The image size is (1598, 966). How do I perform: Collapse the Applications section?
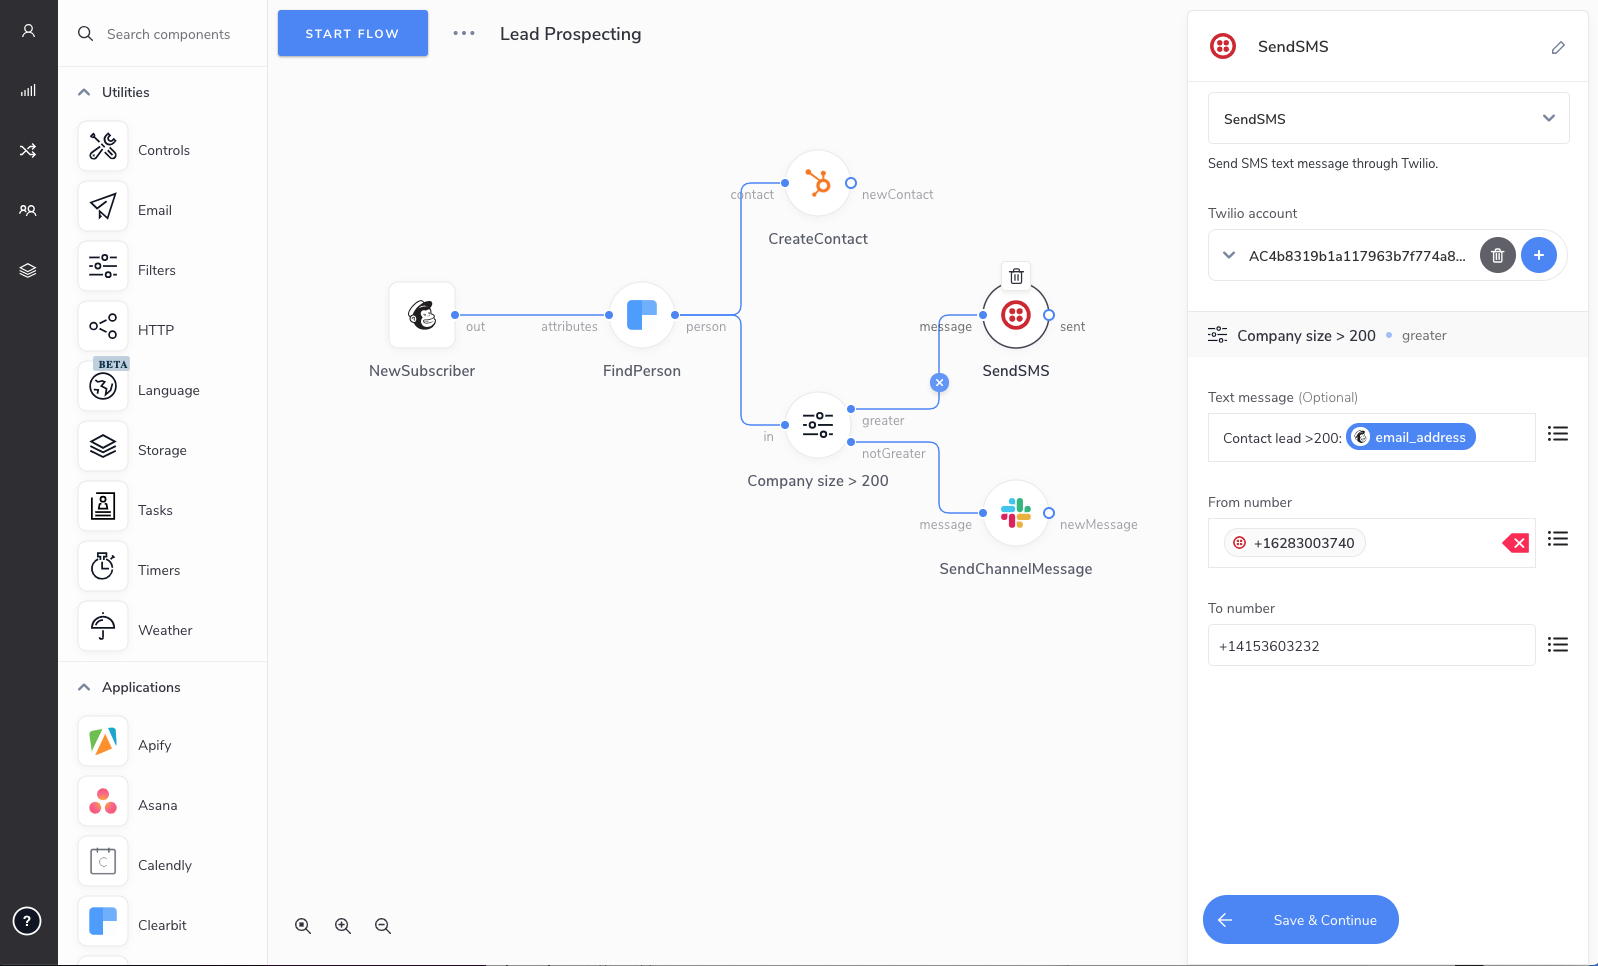pos(84,687)
